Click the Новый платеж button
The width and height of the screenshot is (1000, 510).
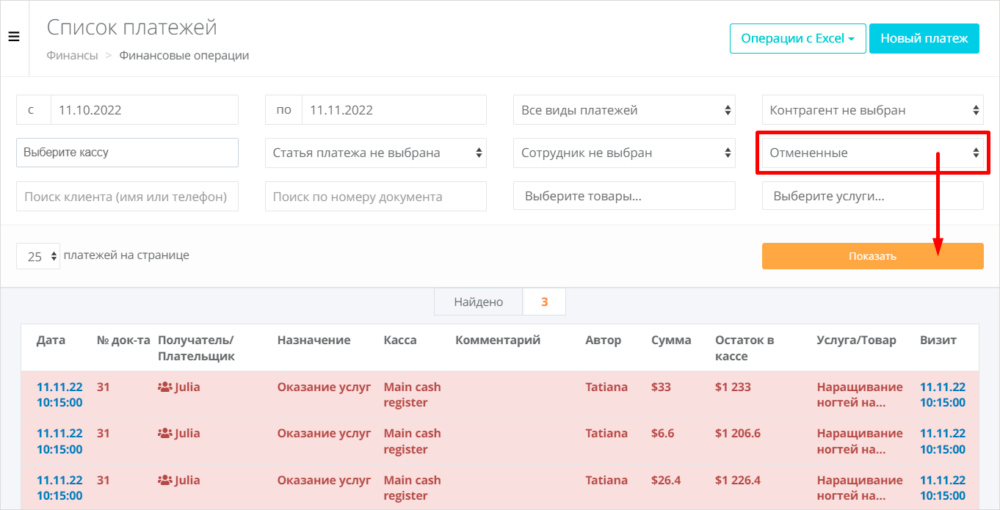coord(923,39)
